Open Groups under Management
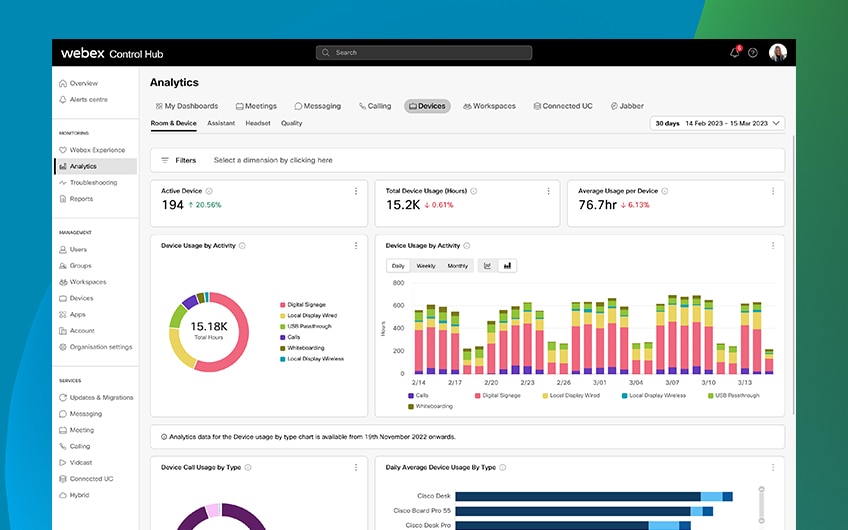Image resolution: width=848 pixels, height=530 pixels. [75, 266]
